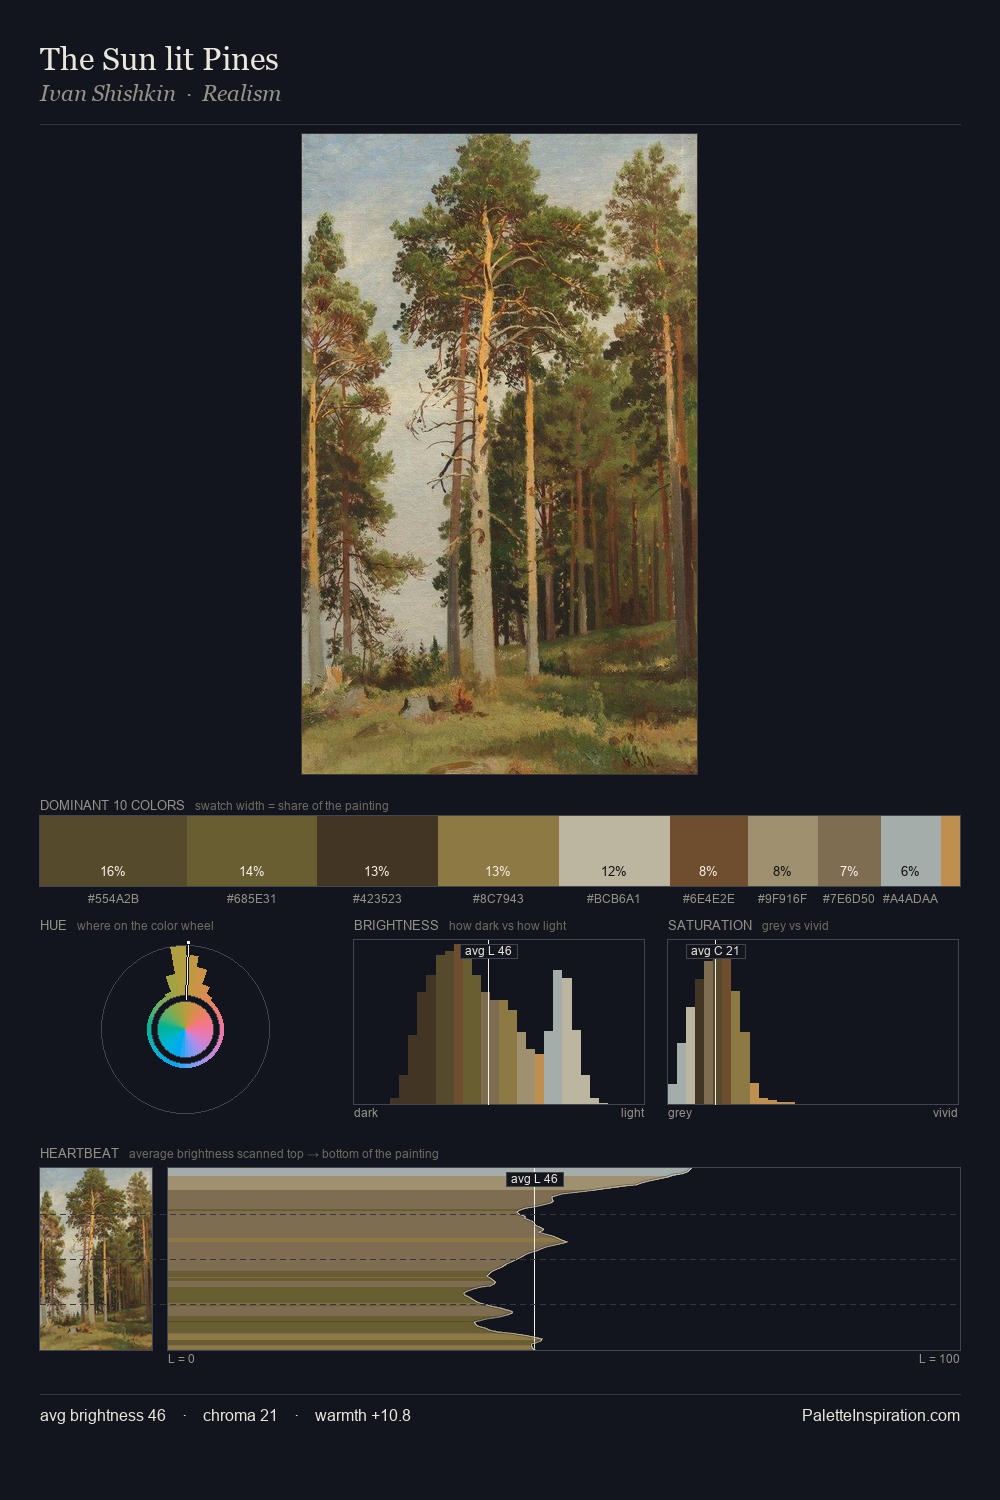Click chroma 21 in the footer
The image size is (1000, 1500).
tap(240, 1415)
